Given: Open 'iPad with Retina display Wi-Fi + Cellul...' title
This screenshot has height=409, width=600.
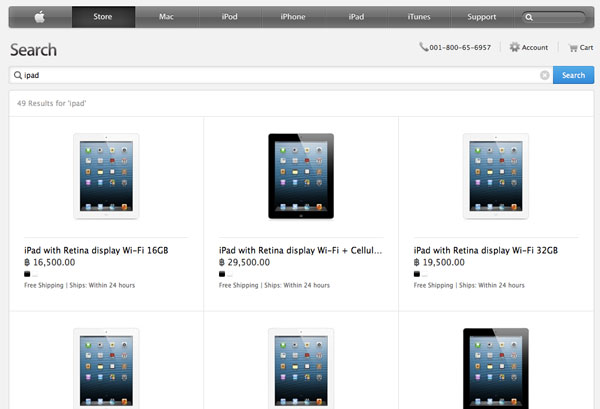Looking at the screenshot, I should click(x=300, y=250).
